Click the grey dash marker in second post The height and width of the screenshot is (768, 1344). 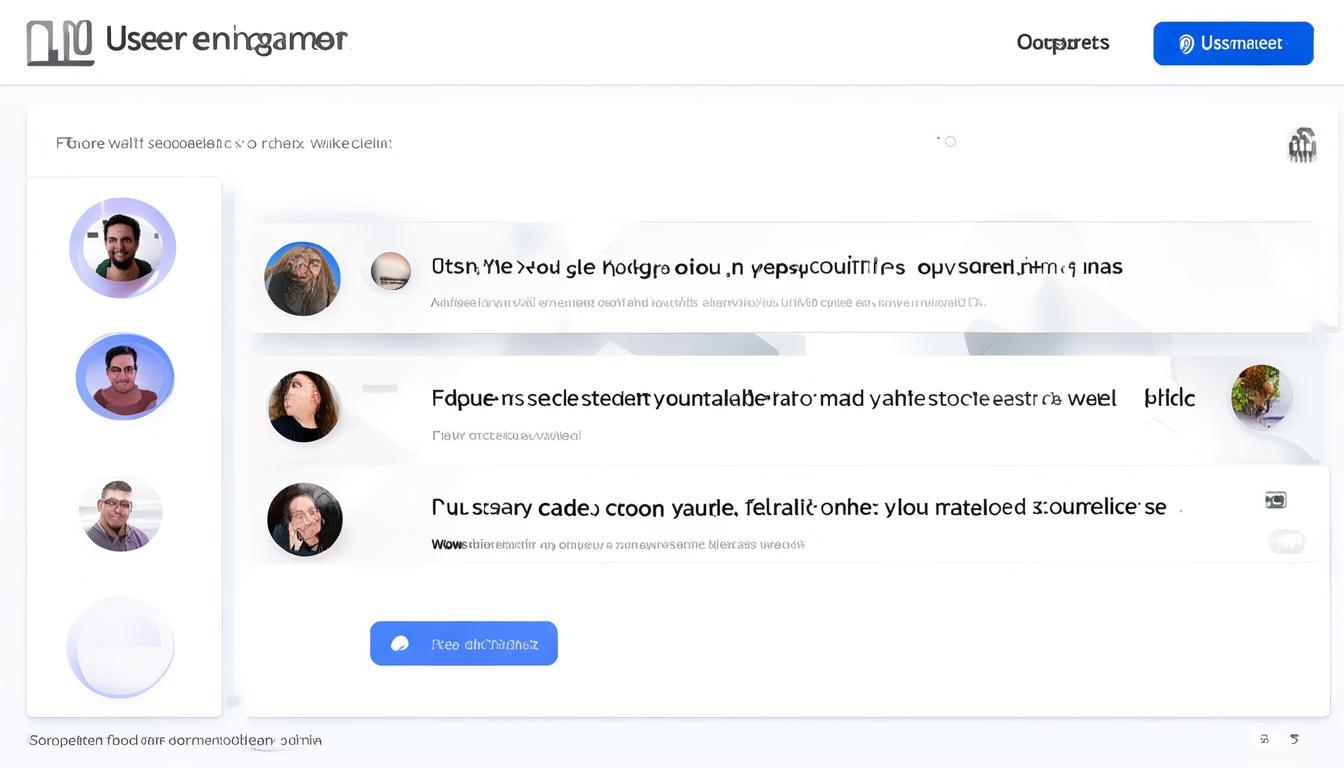(380, 388)
